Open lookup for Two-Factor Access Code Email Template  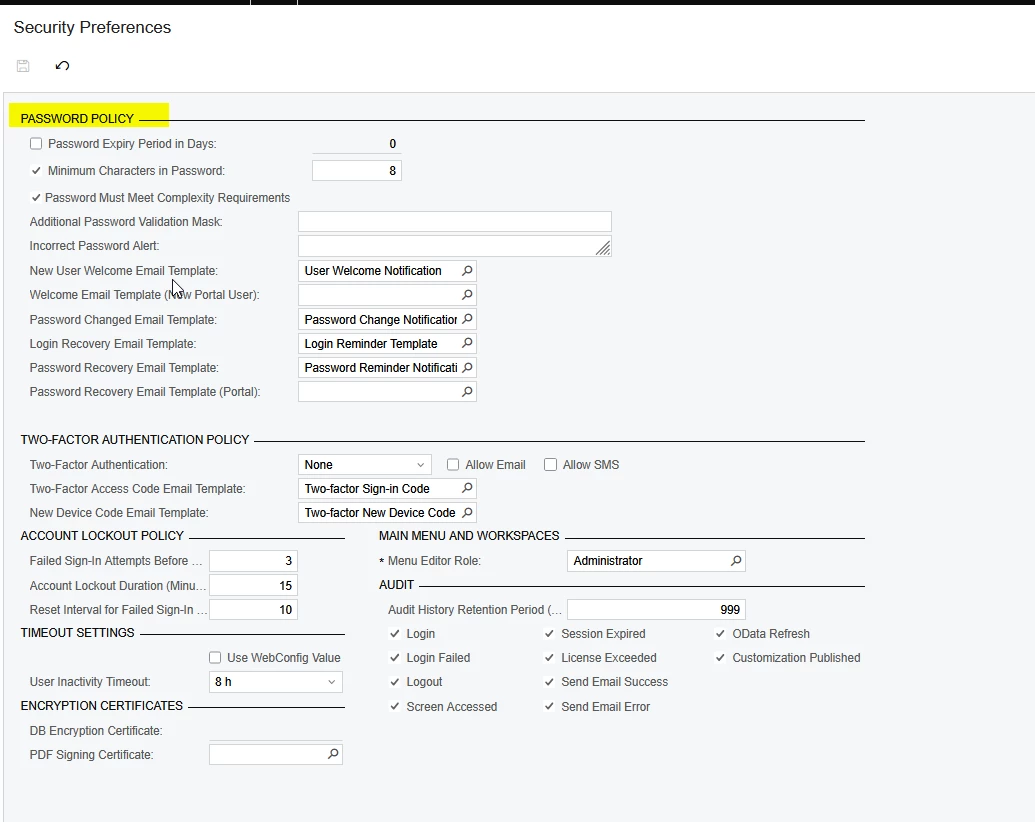[467, 489]
